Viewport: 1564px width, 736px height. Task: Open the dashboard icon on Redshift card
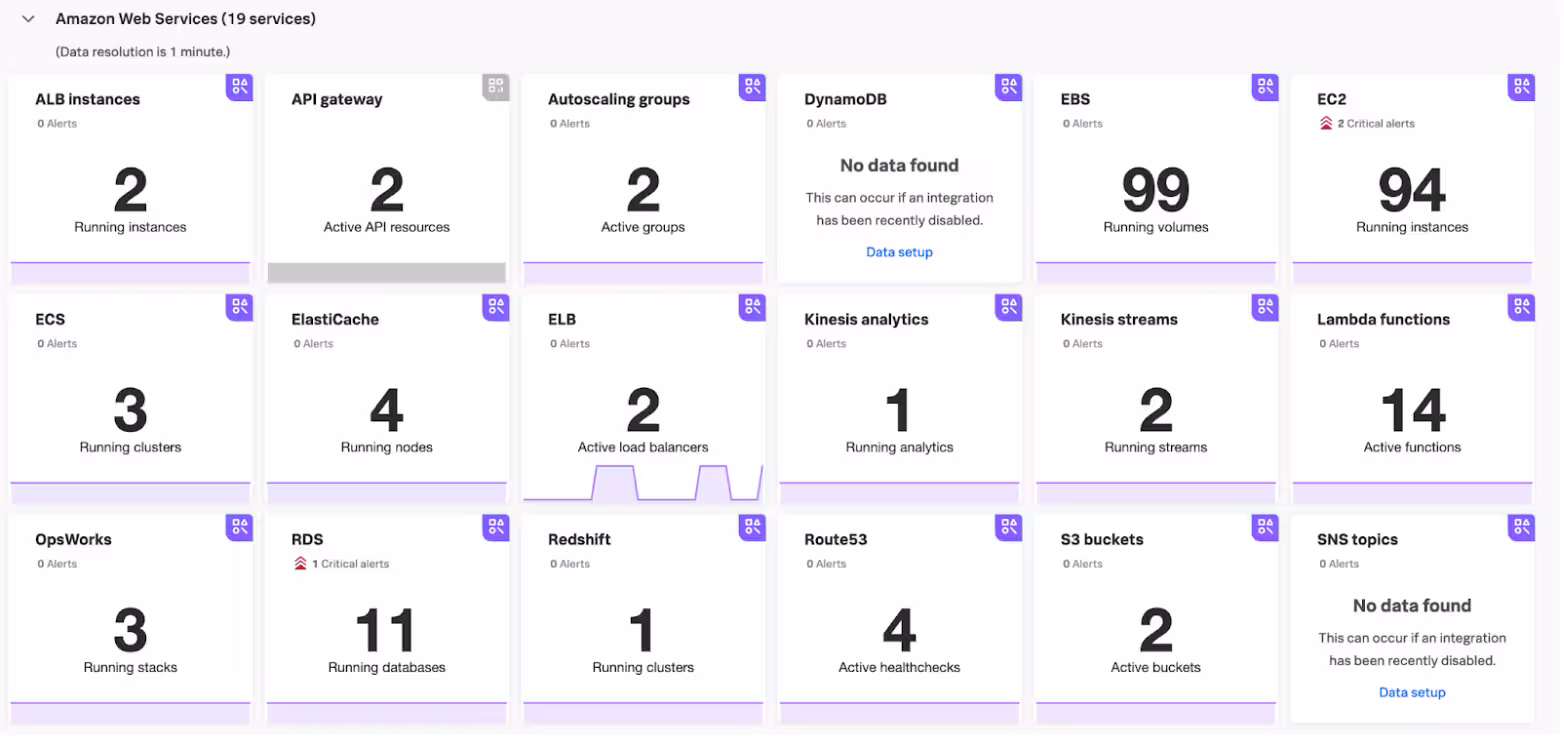point(752,527)
